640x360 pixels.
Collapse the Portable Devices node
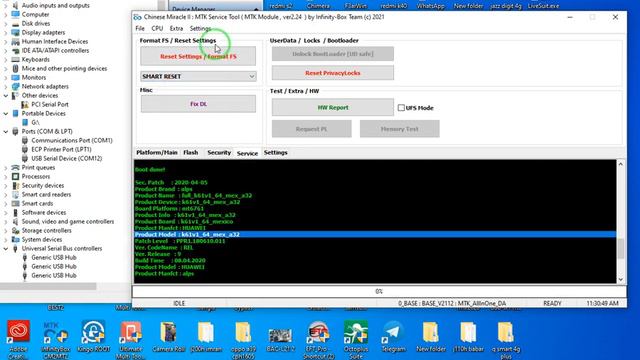pos(6,113)
